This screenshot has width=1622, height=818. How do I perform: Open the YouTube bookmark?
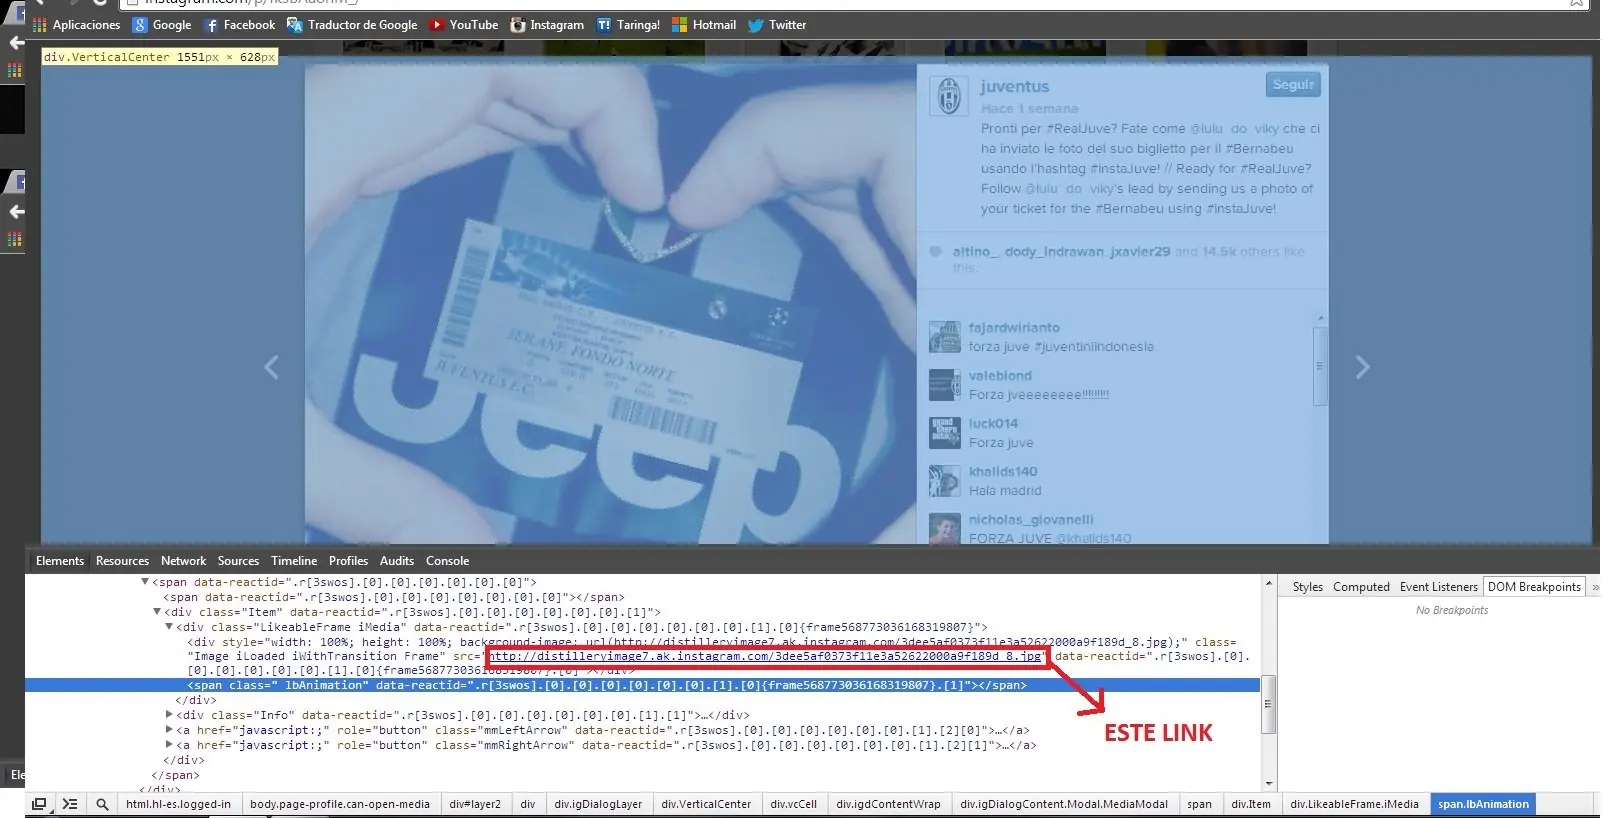[464, 25]
